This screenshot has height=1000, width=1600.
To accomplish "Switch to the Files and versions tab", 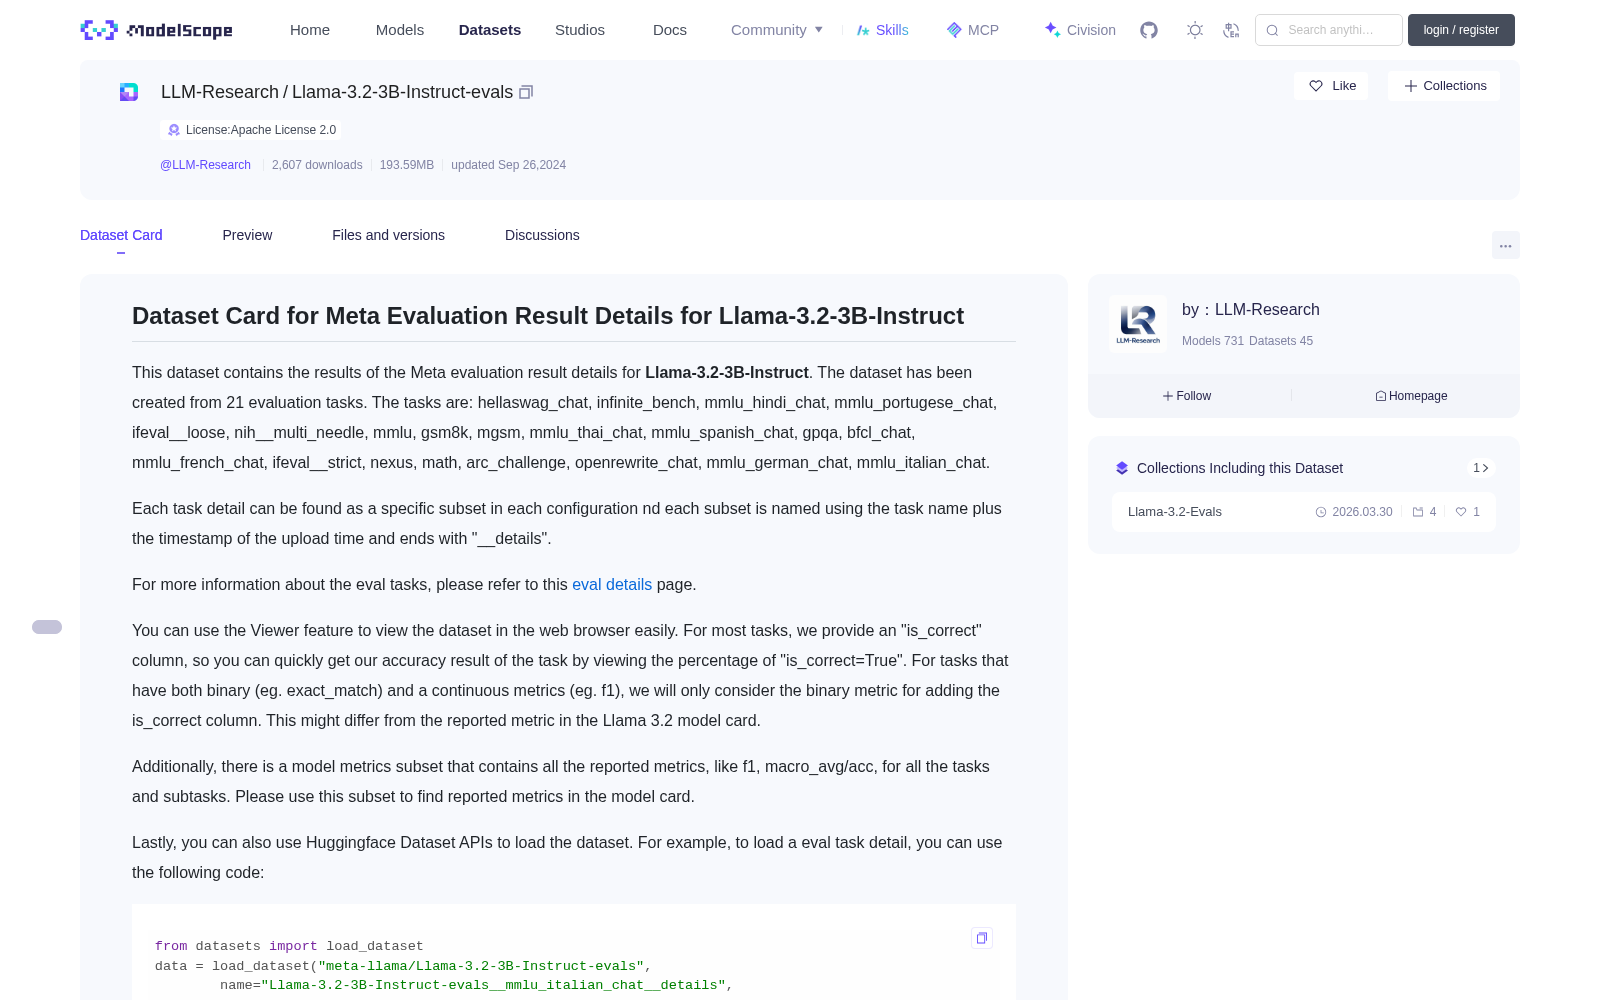I will [x=388, y=235].
